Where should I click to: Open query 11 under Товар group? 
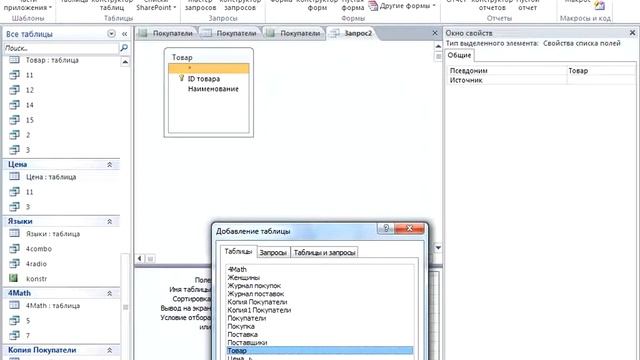pos(29,75)
